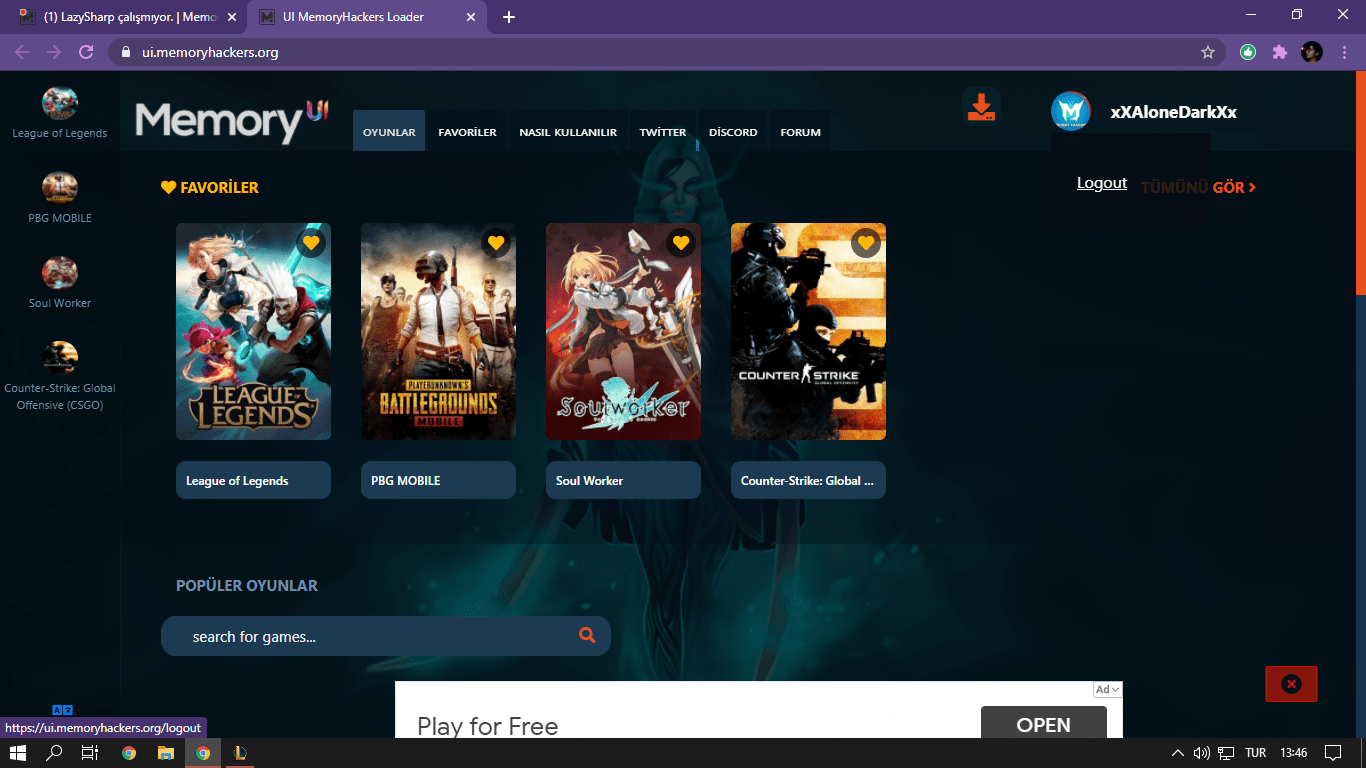This screenshot has height=768, width=1366.
Task: Click the POPÜLER OYUNLAR heading
Action: [247, 585]
